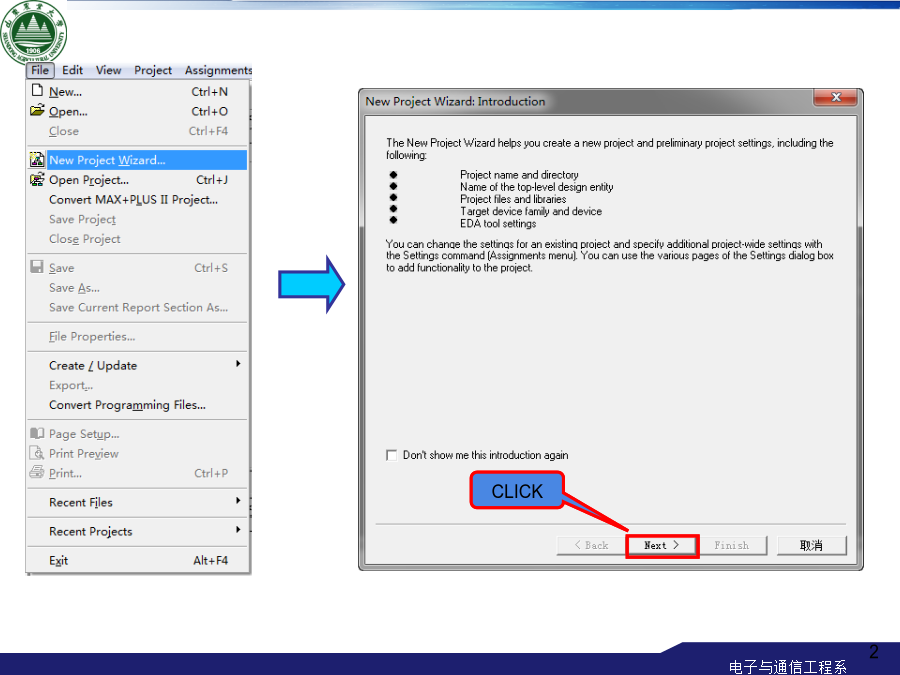Screen dimensions: 900x675
Task: Open the Assignments menu
Action: pos(218,70)
